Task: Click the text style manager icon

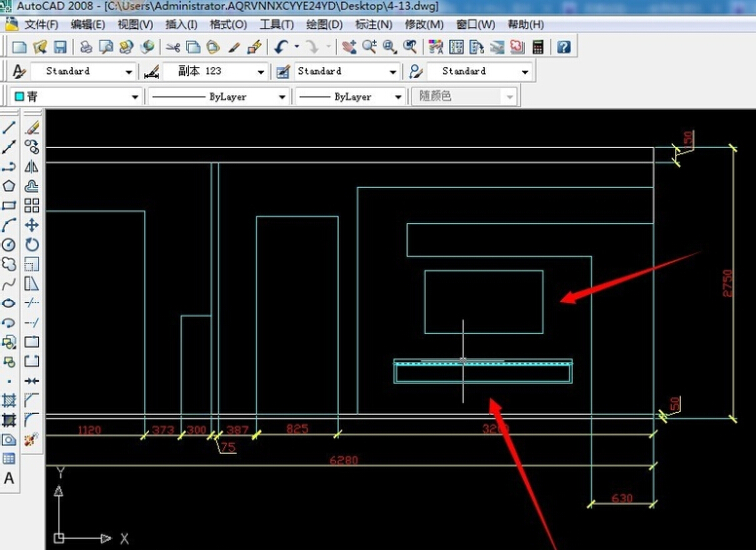Action: tap(19, 71)
